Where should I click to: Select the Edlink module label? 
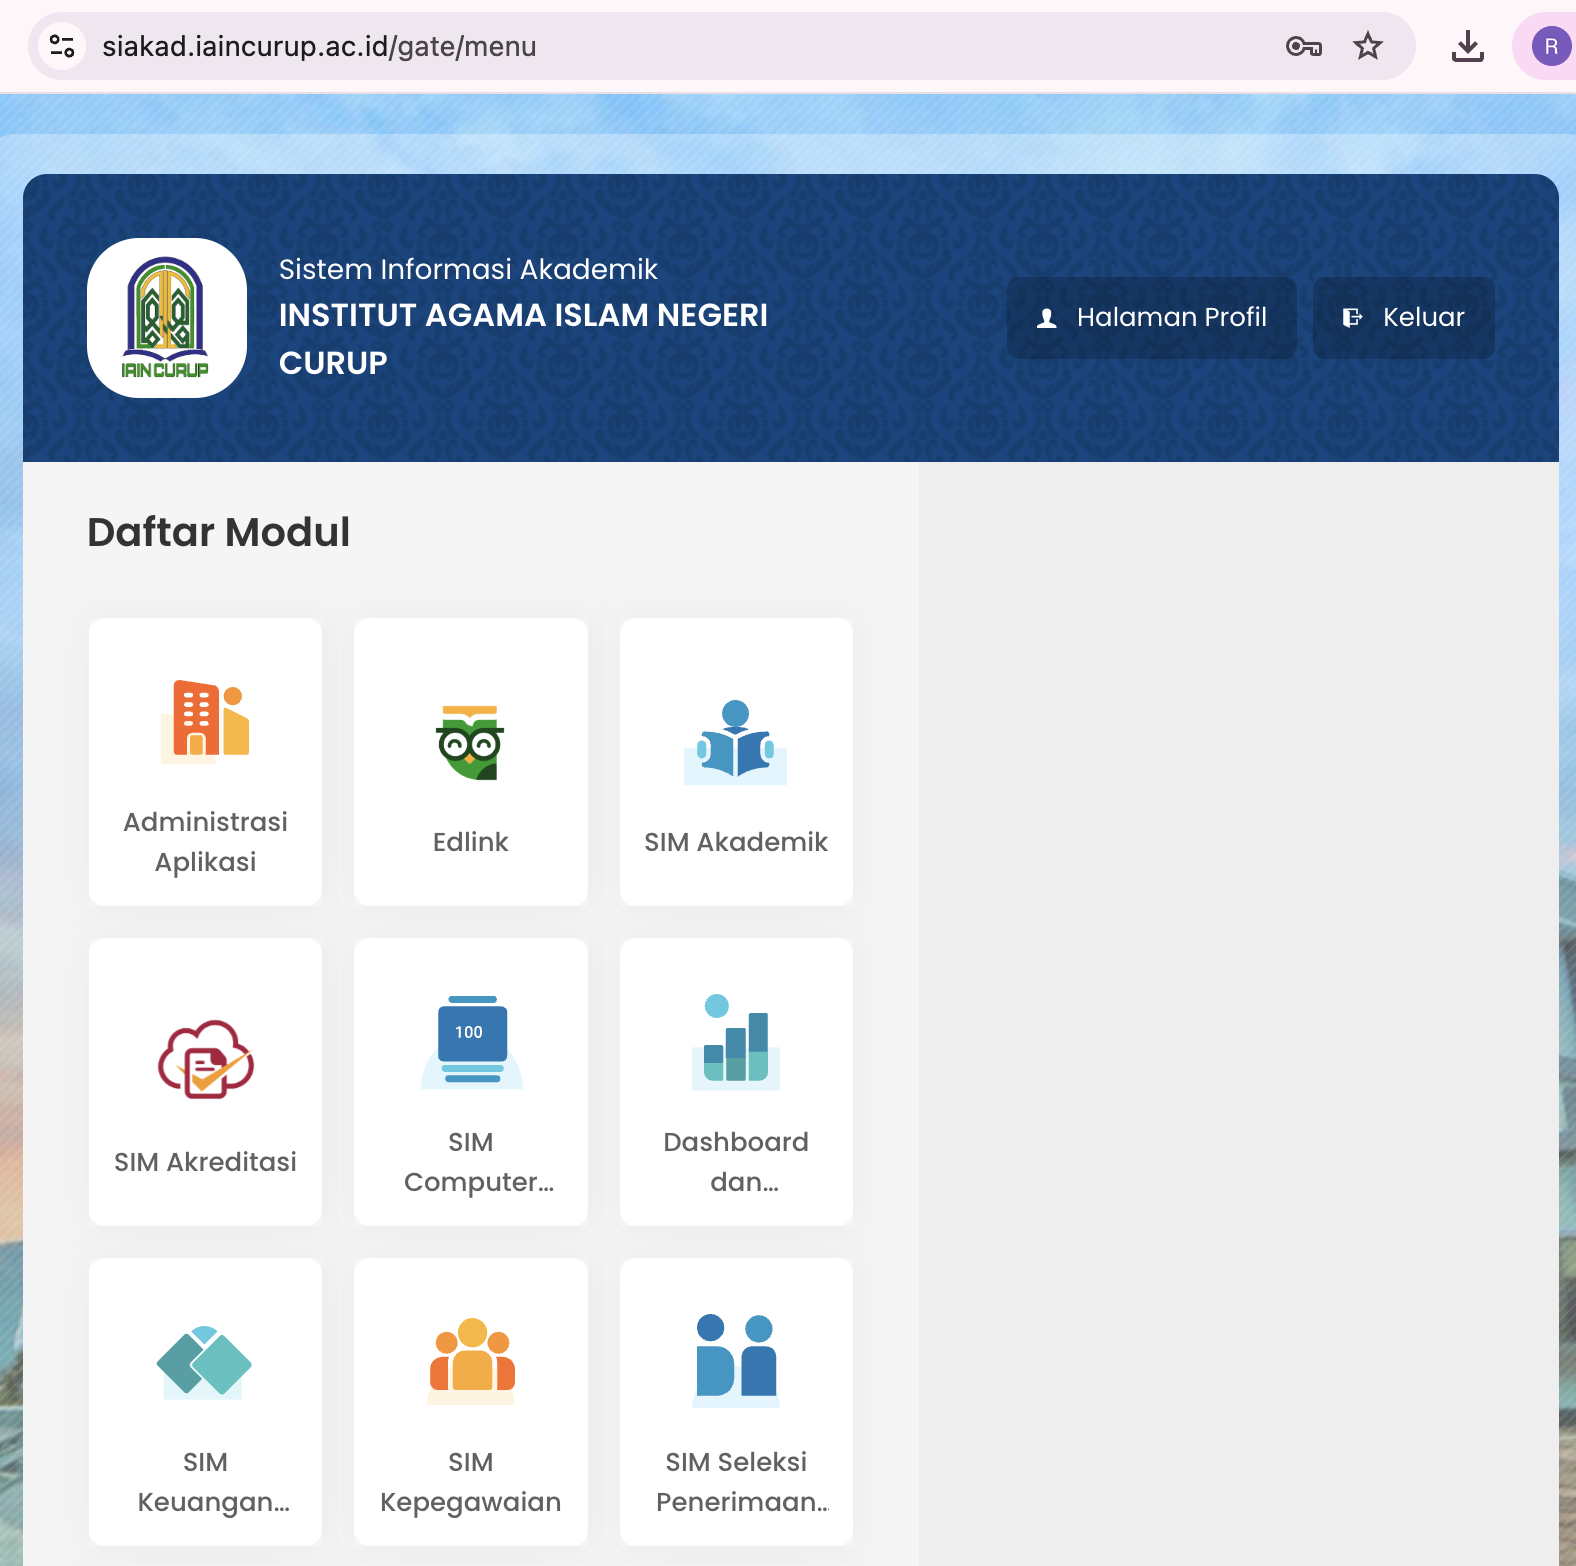[x=471, y=842]
